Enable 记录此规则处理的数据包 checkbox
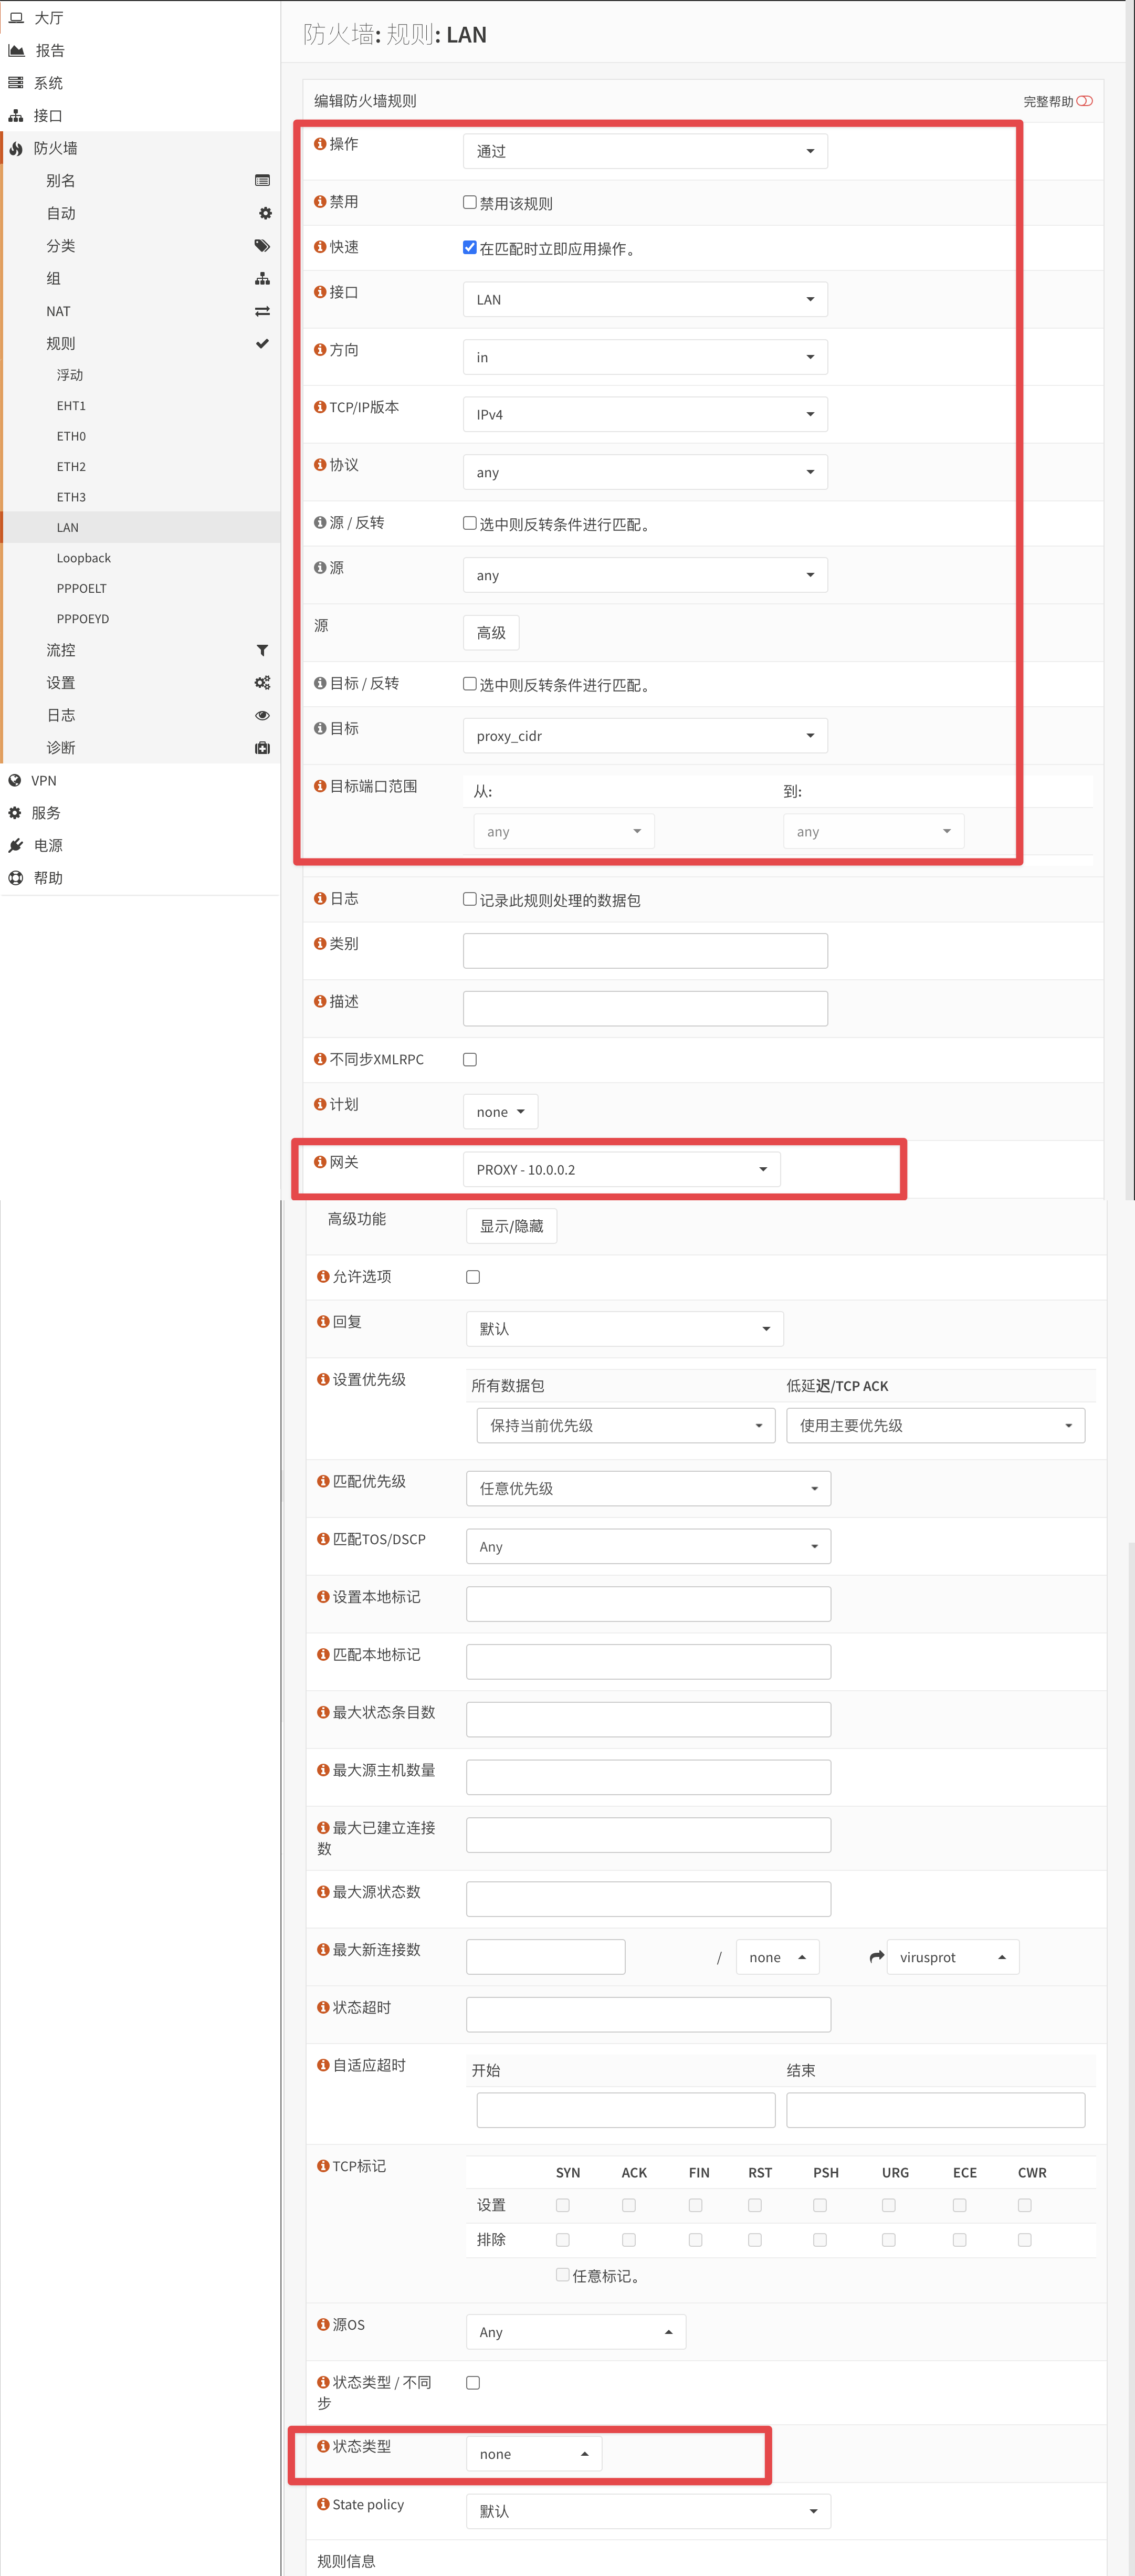The height and width of the screenshot is (2576, 1135). point(469,899)
